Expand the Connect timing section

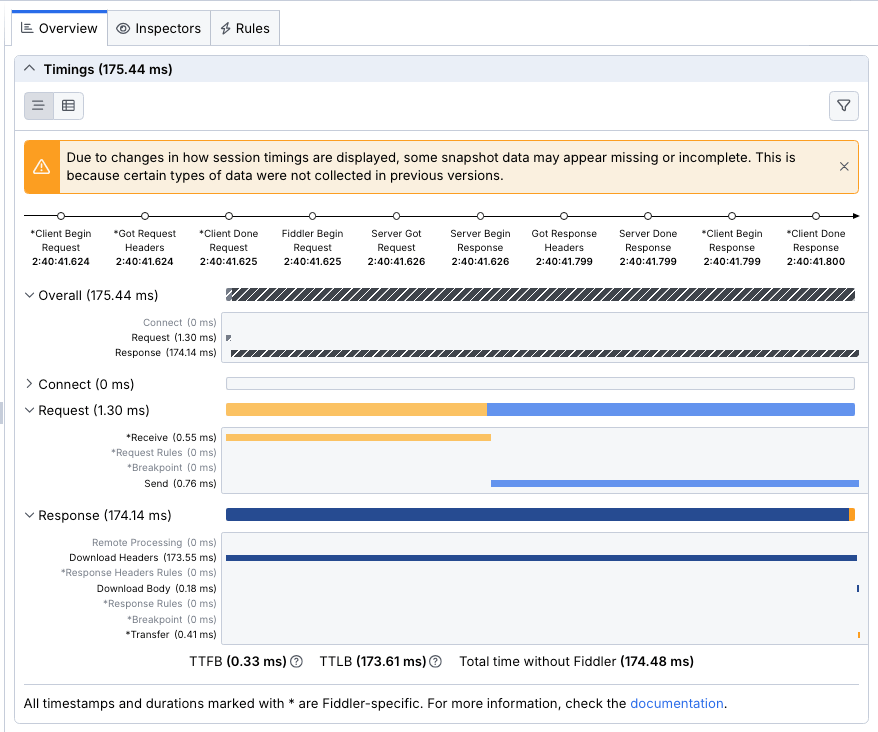(29, 384)
